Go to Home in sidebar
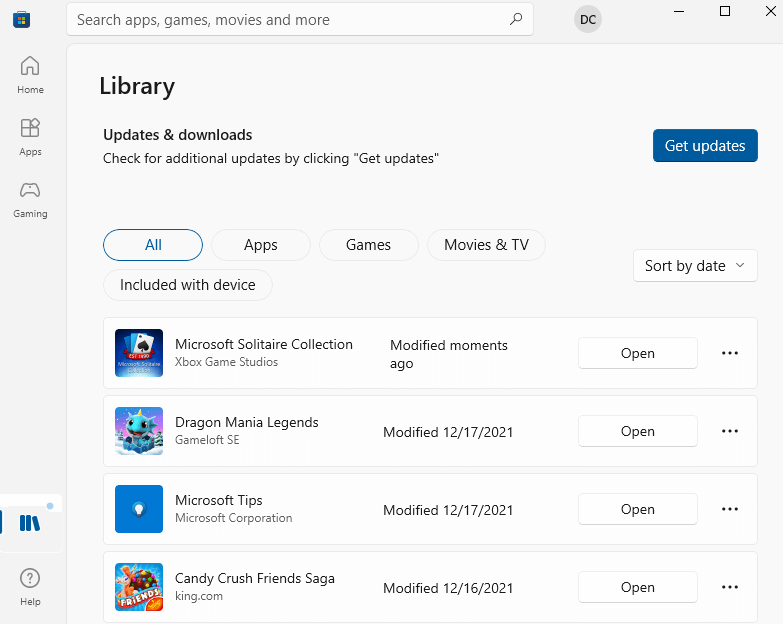Screen dimensions: 783x624 pyautogui.click(x=30, y=75)
